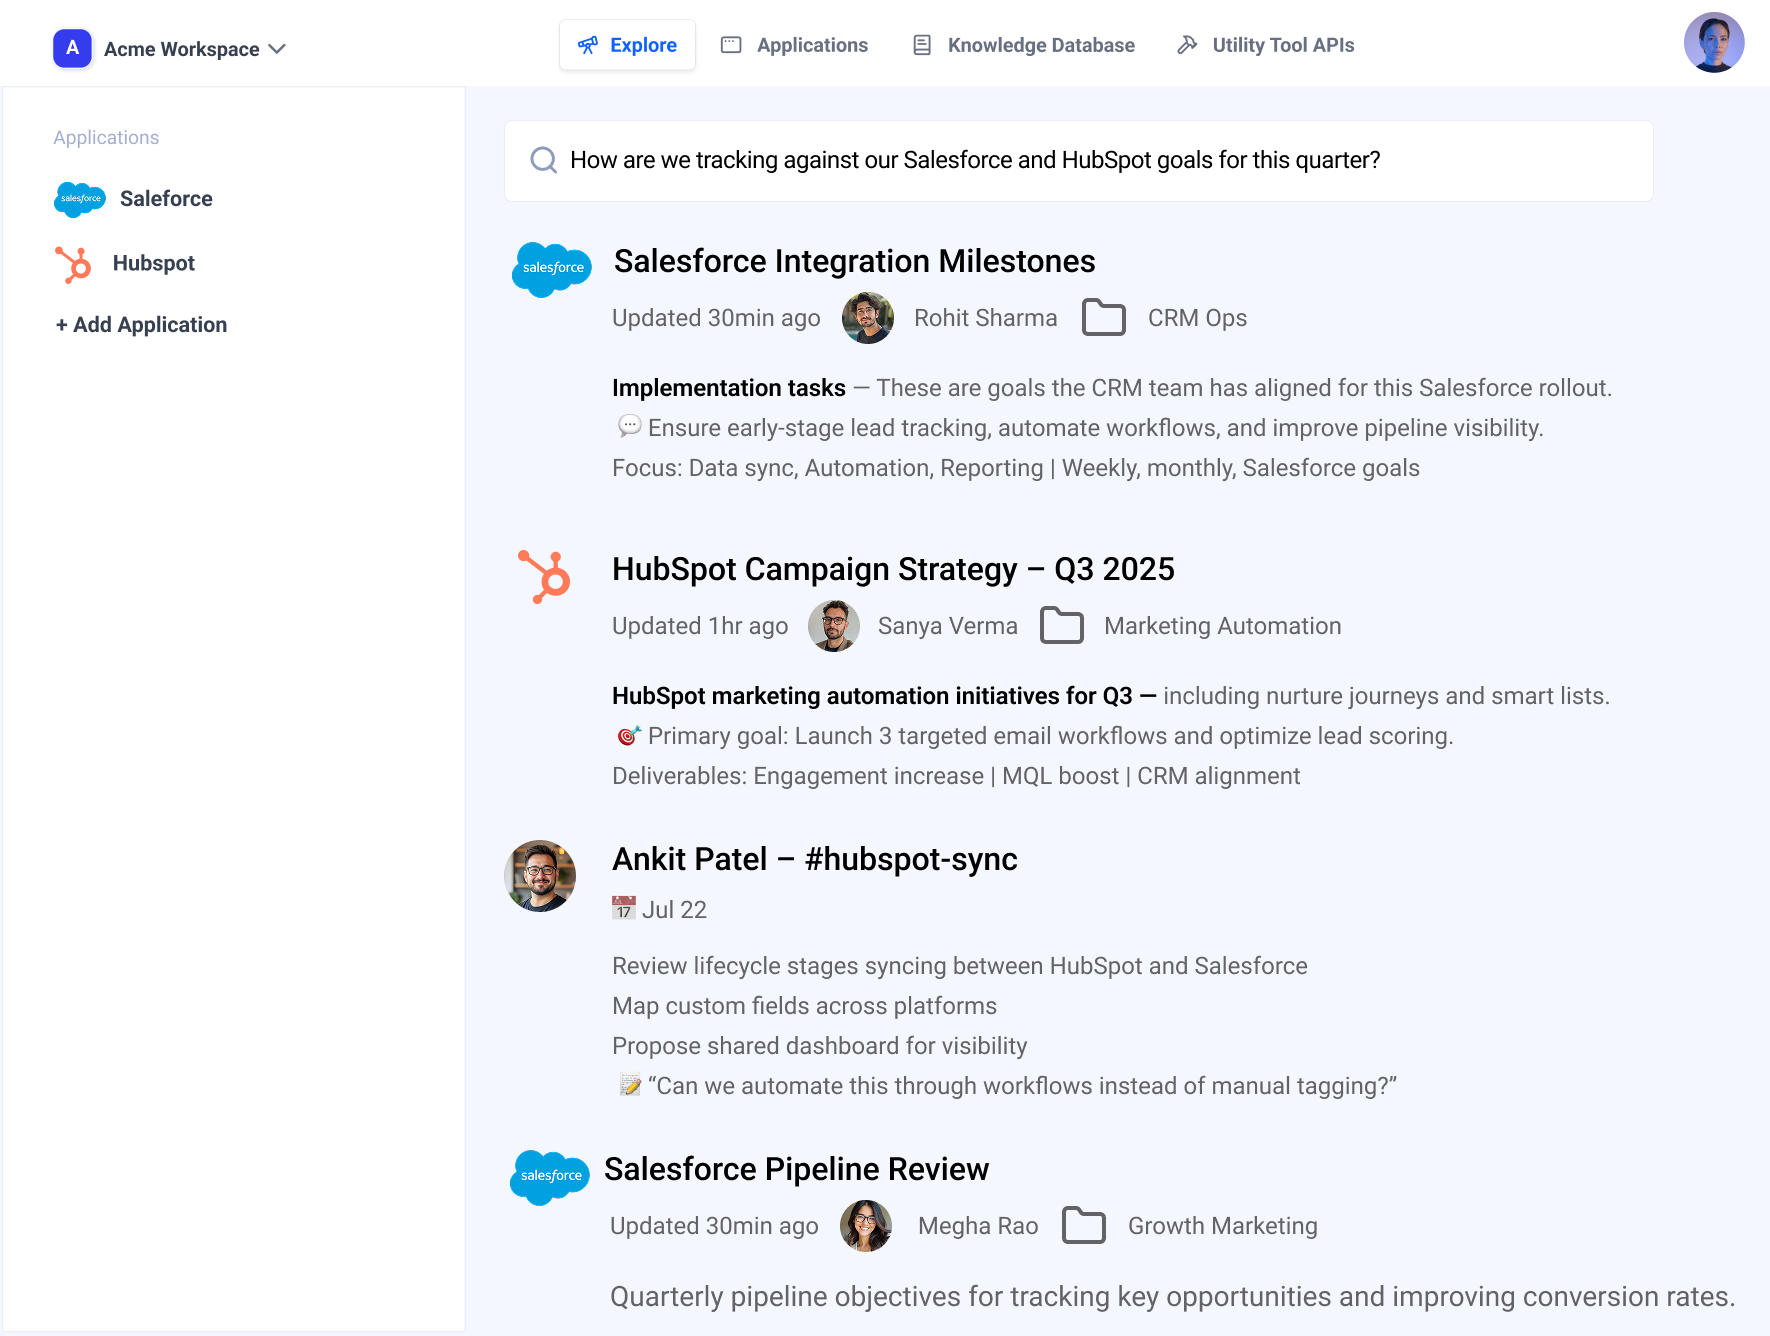The height and width of the screenshot is (1336, 1770).
Task: Switch to the Explore tab
Action: click(x=627, y=45)
